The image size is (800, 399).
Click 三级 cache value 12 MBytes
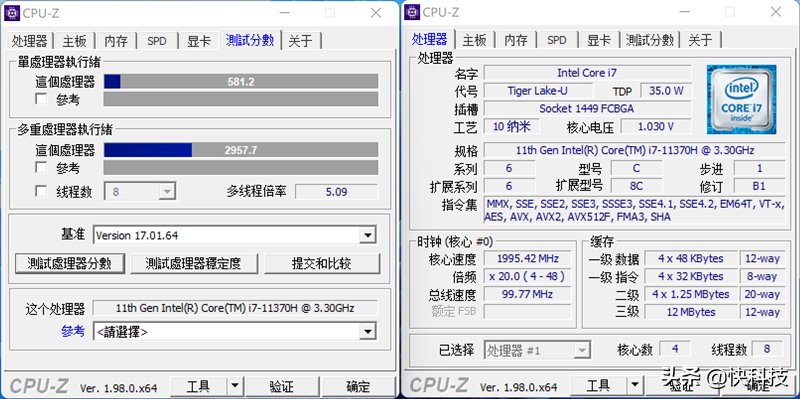pos(690,311)
